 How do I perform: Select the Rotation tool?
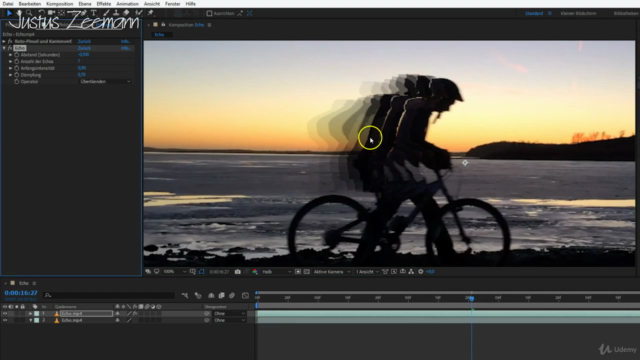tap(42, 13)
